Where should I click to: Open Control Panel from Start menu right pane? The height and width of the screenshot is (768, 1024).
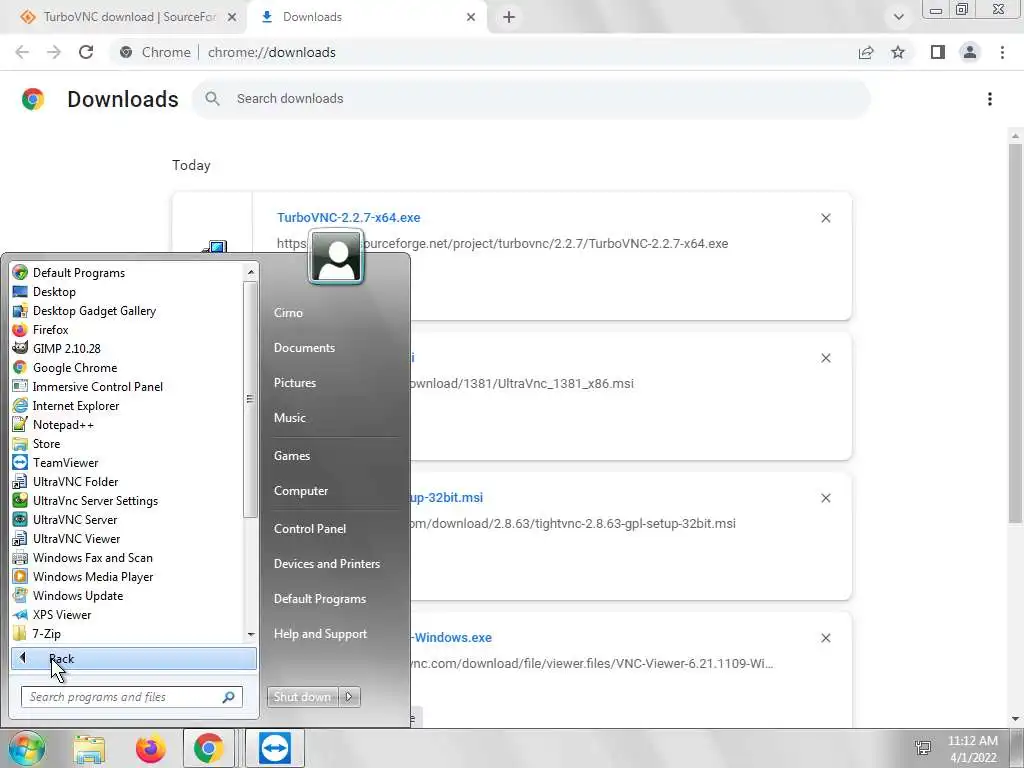pos(310,529)
